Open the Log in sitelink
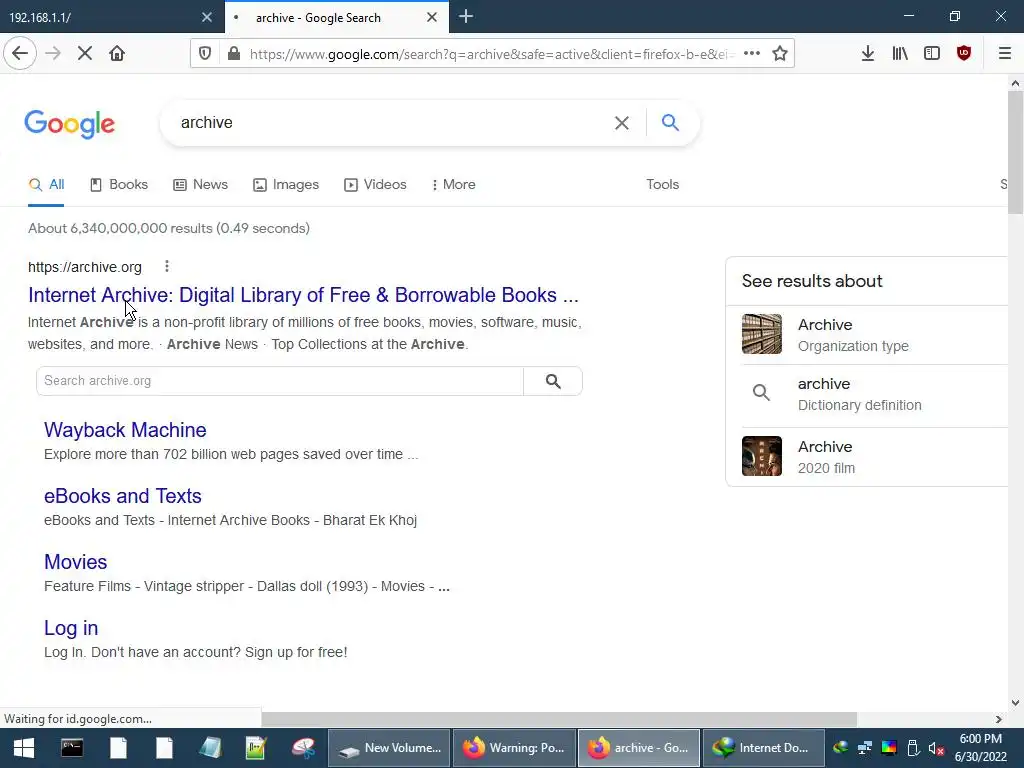This screenshot has width=1024, height=768. tap(71, 628)
